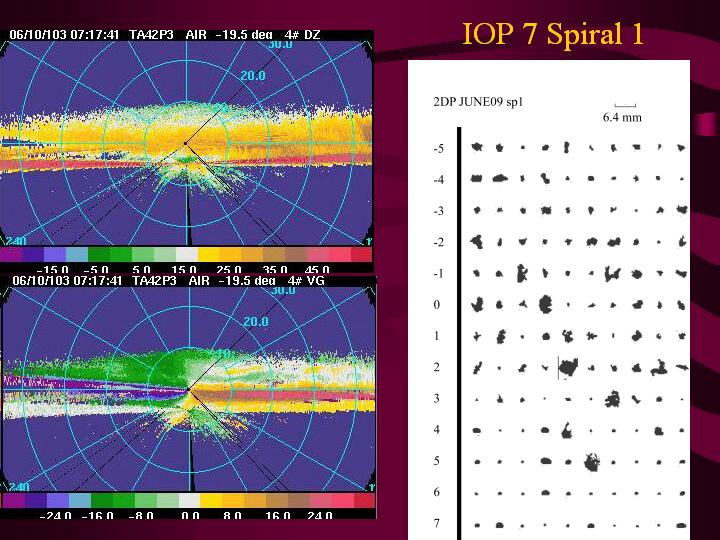This screenshot has height=540, width=720.
Task: Pick the yellow swatch on the VG color bar
Action: pos(212,501)
